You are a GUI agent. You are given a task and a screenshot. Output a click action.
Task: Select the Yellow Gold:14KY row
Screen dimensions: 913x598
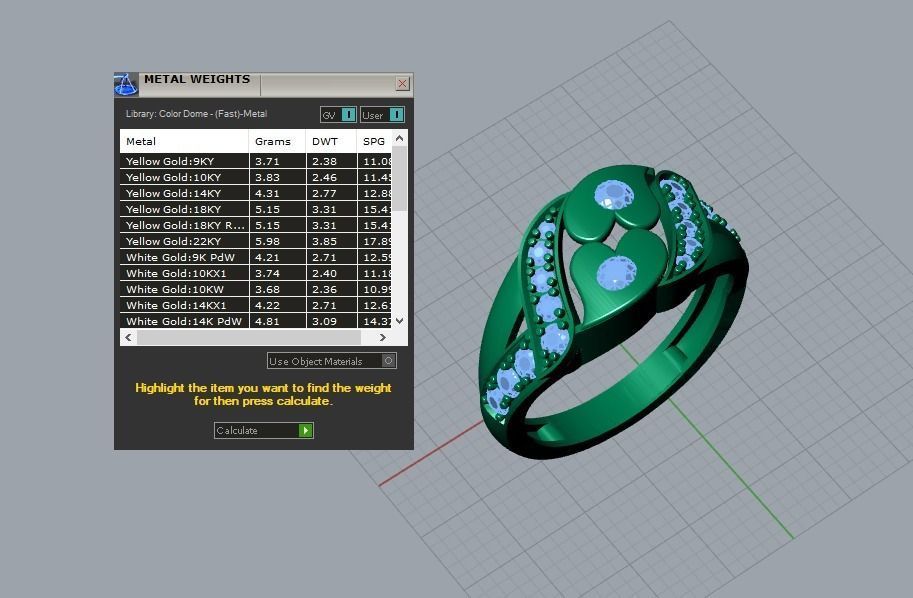(256, 193)
